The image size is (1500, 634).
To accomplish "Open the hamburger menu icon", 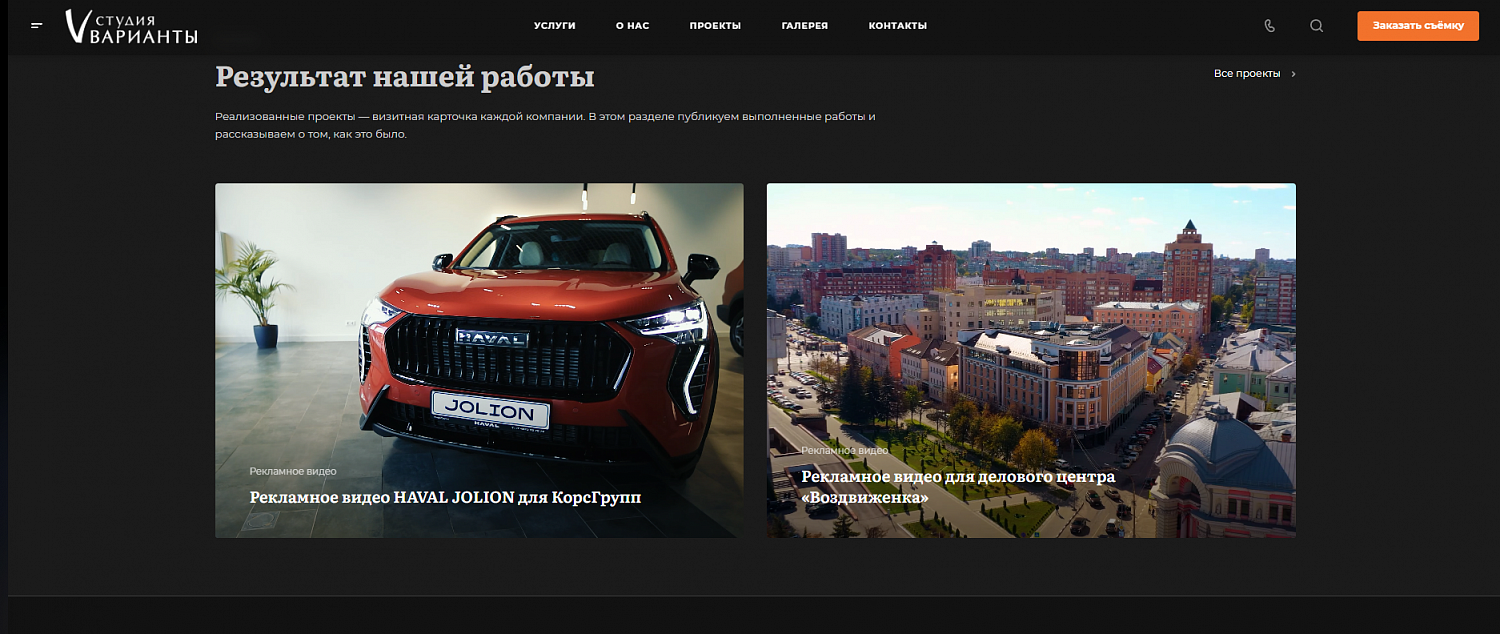I will tap(37, 26).
